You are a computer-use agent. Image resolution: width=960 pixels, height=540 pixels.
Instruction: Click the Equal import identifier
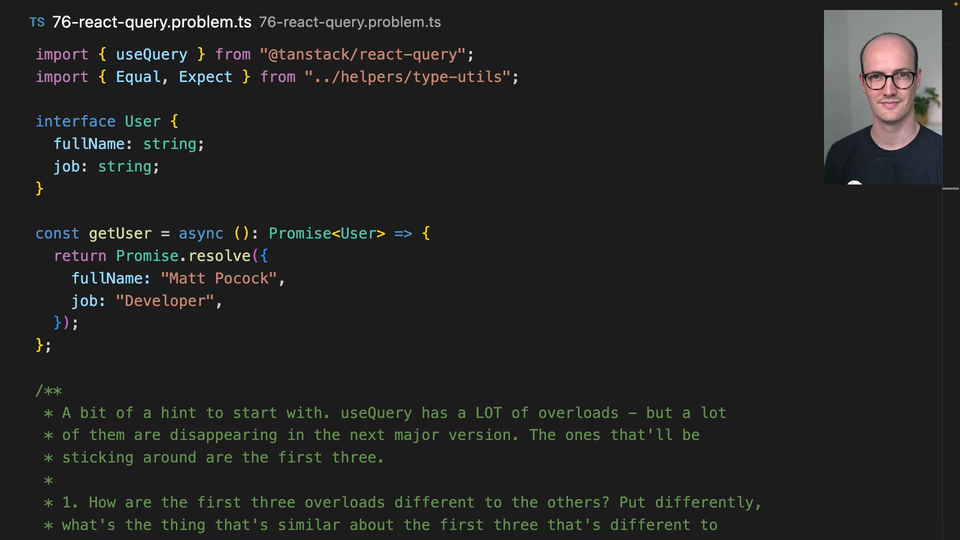[138, 76]
